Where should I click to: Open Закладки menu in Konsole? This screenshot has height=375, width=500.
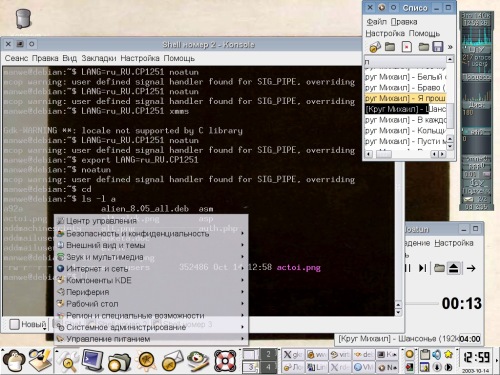99,58
